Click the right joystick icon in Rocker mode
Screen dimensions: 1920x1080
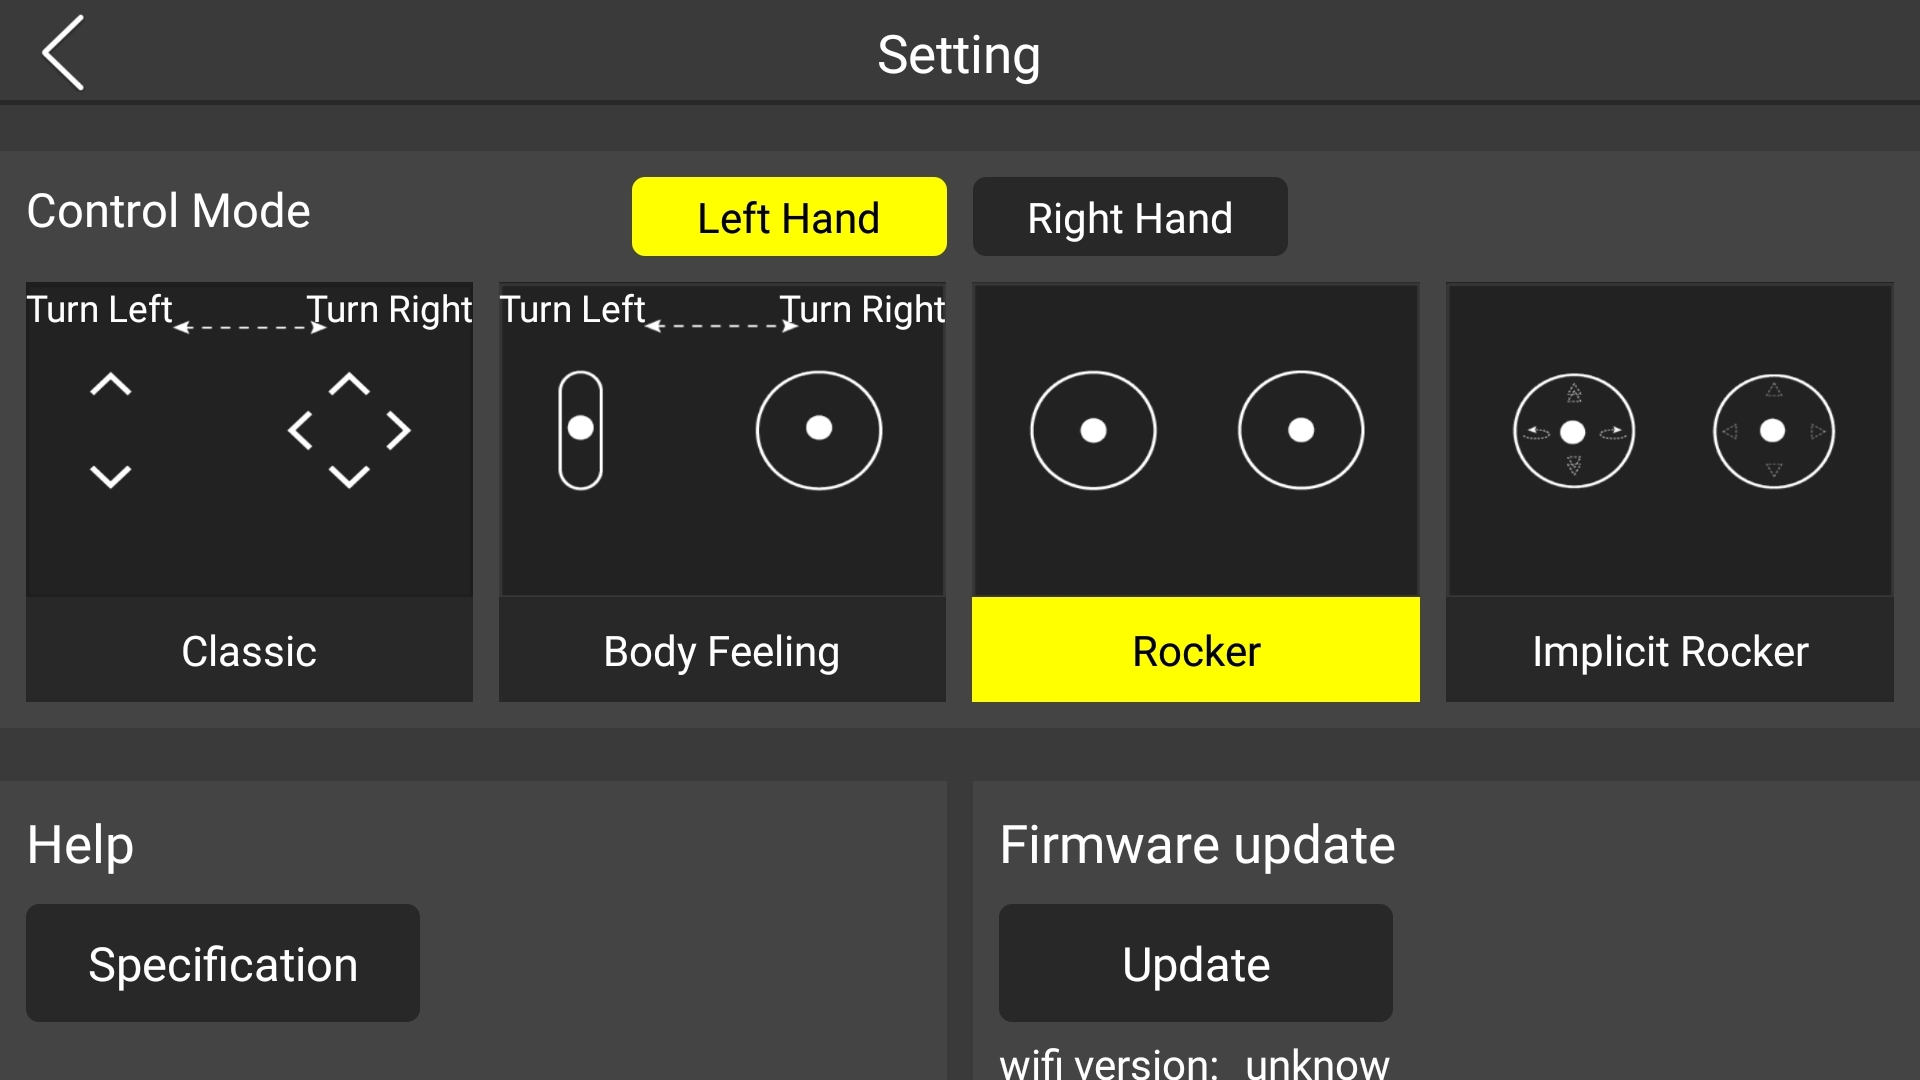pyautogui.click(x=1298, y=430)
